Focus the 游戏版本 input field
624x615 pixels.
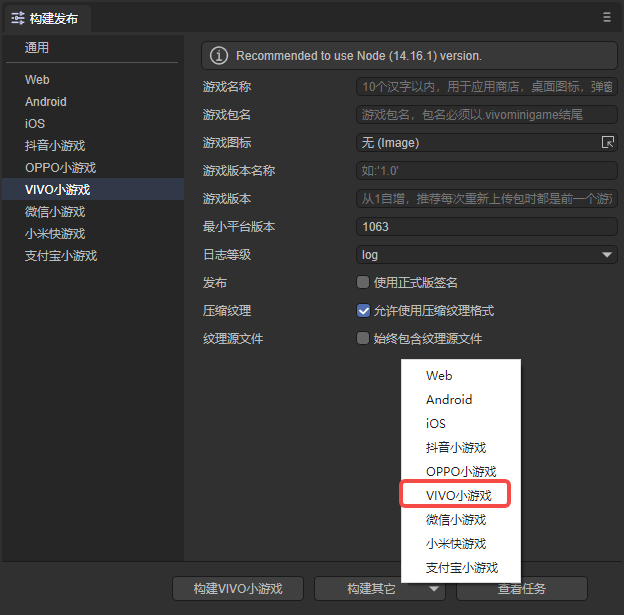tap(486, 198)
